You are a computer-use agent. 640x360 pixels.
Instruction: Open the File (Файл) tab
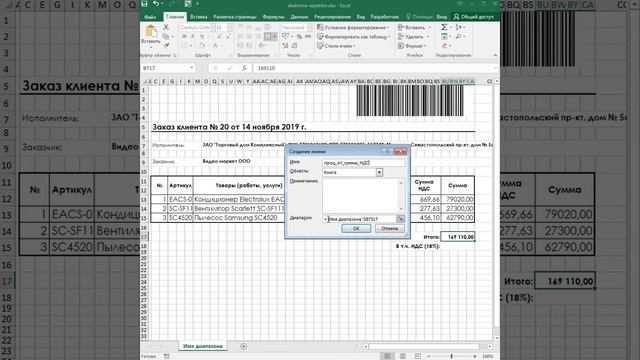[x=150, y=17]
